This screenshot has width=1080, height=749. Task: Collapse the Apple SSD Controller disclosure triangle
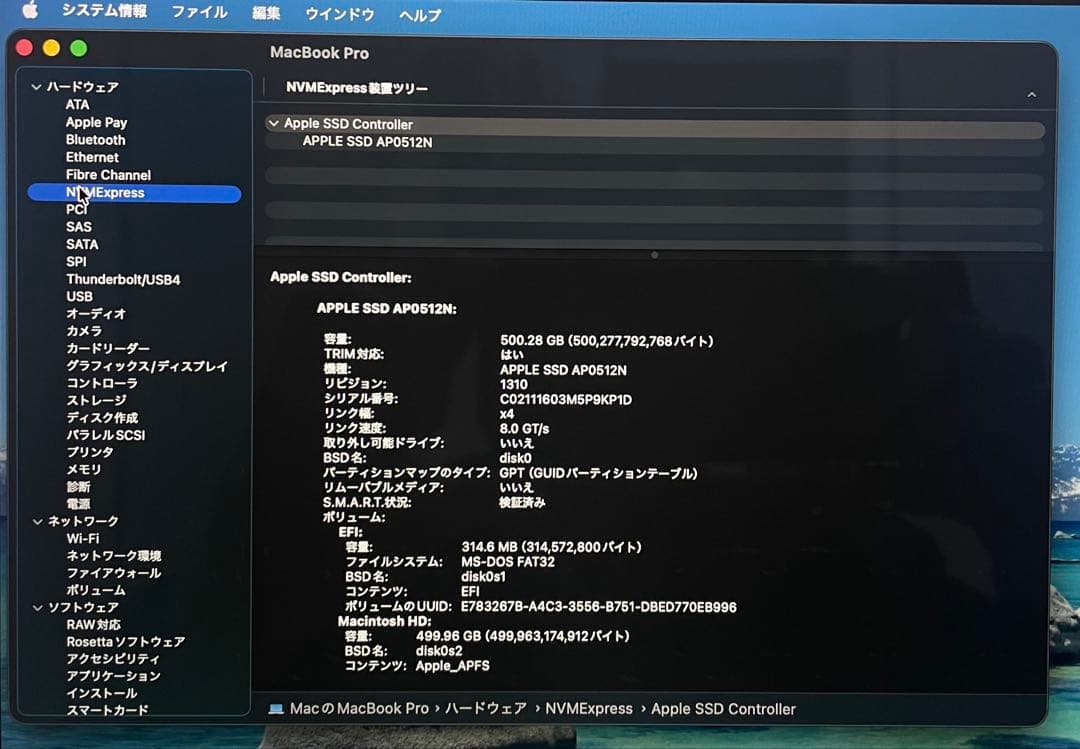point(273,124)
